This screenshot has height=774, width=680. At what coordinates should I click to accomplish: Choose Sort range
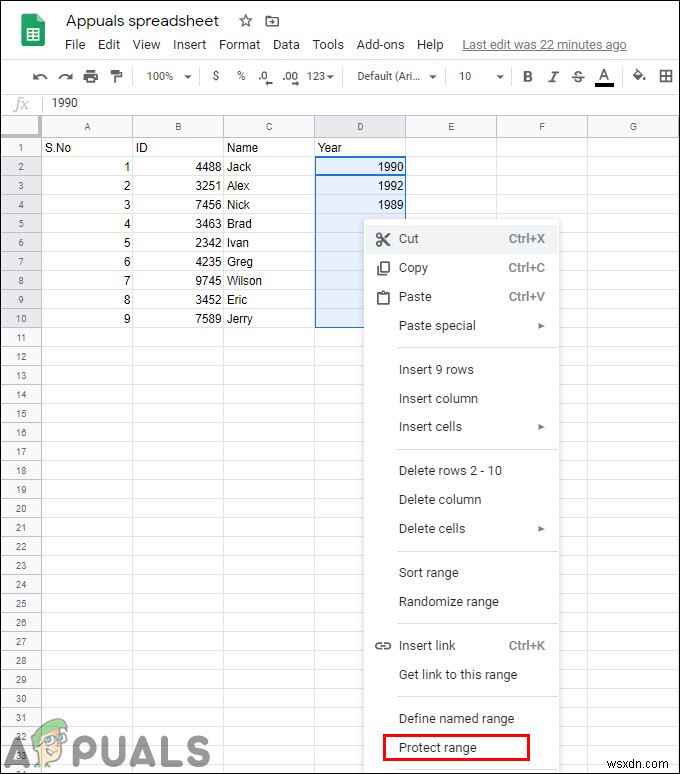click(461, 573)
